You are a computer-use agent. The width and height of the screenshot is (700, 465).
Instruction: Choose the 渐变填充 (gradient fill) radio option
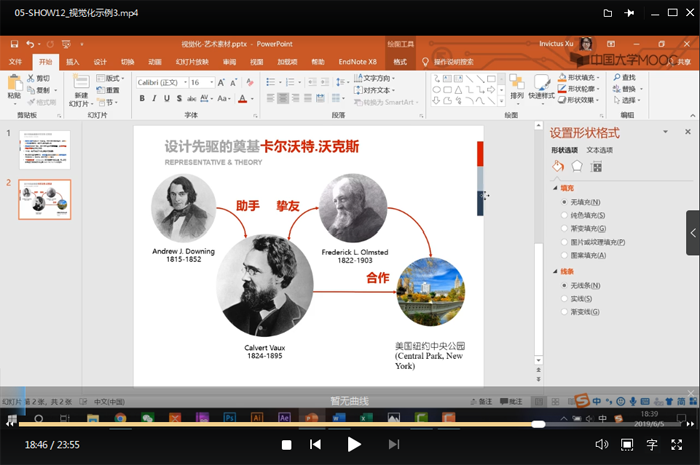564,228
